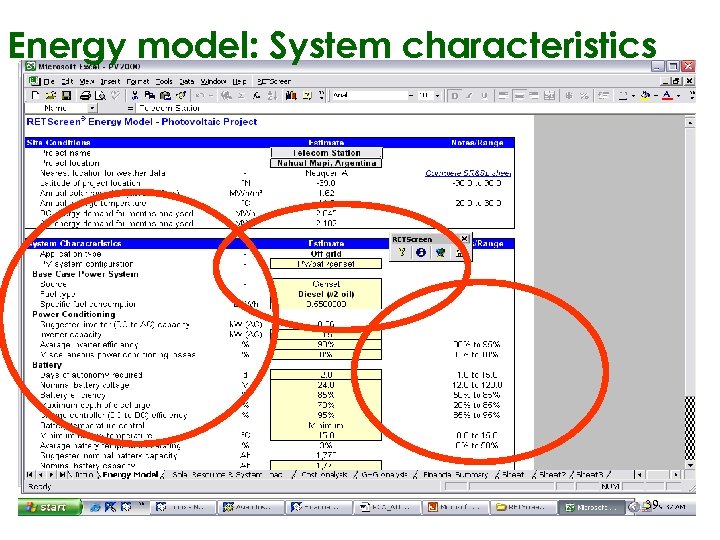Open the File menu
This screenshot has height=540, width=720.
coord(49,82)
